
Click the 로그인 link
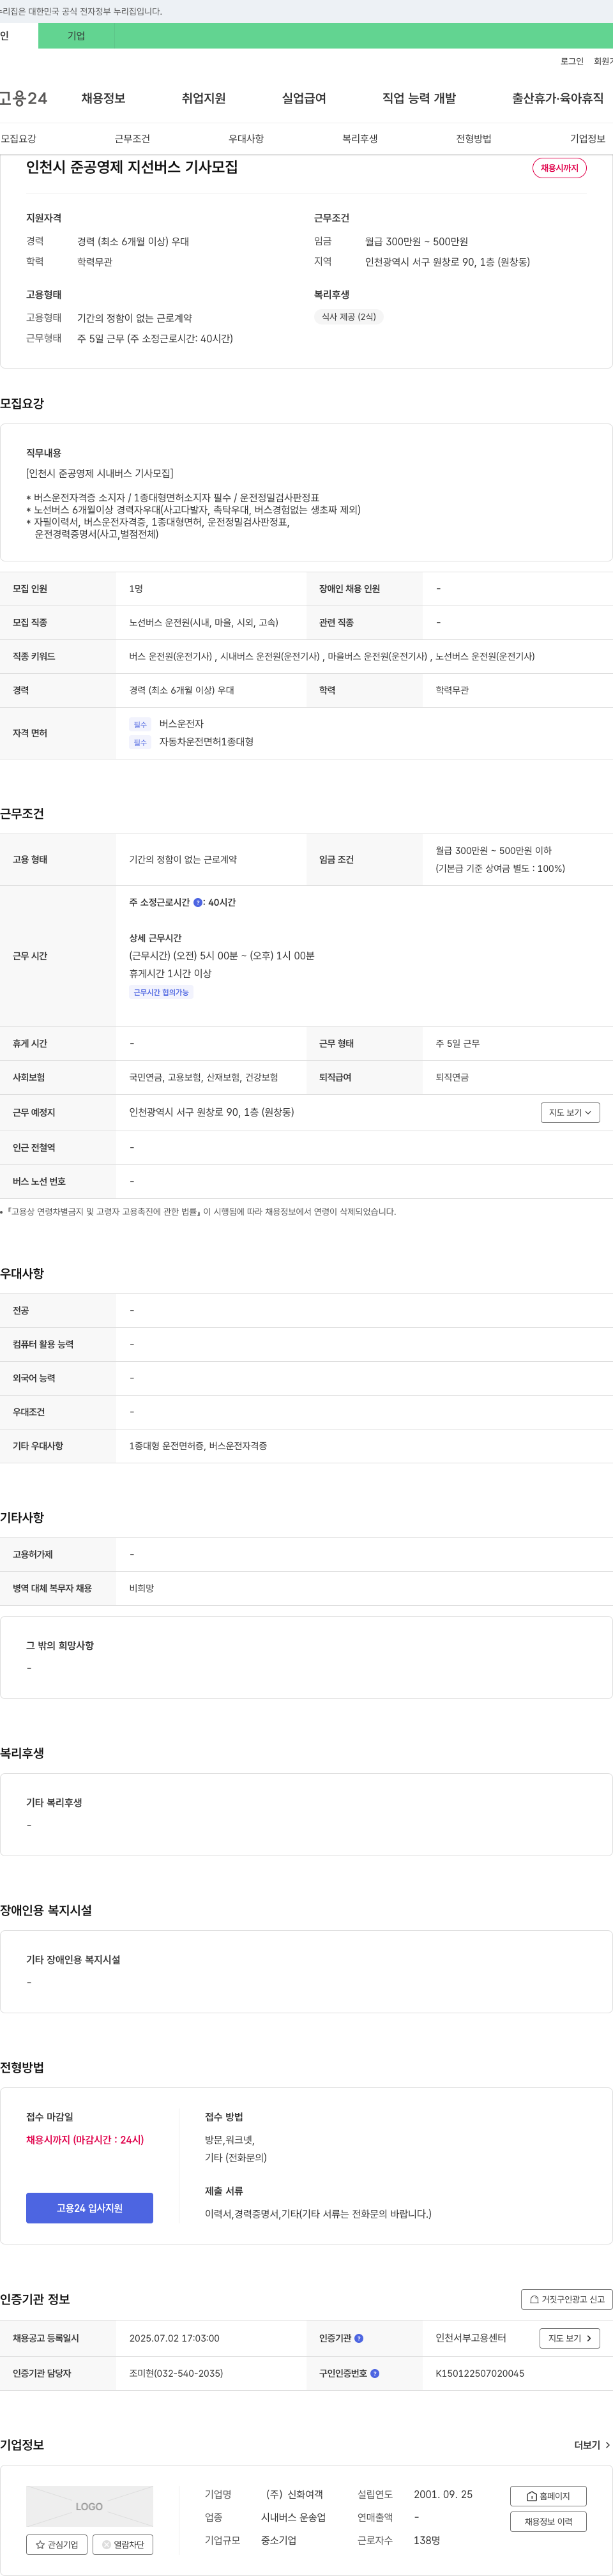pos(572,61)
